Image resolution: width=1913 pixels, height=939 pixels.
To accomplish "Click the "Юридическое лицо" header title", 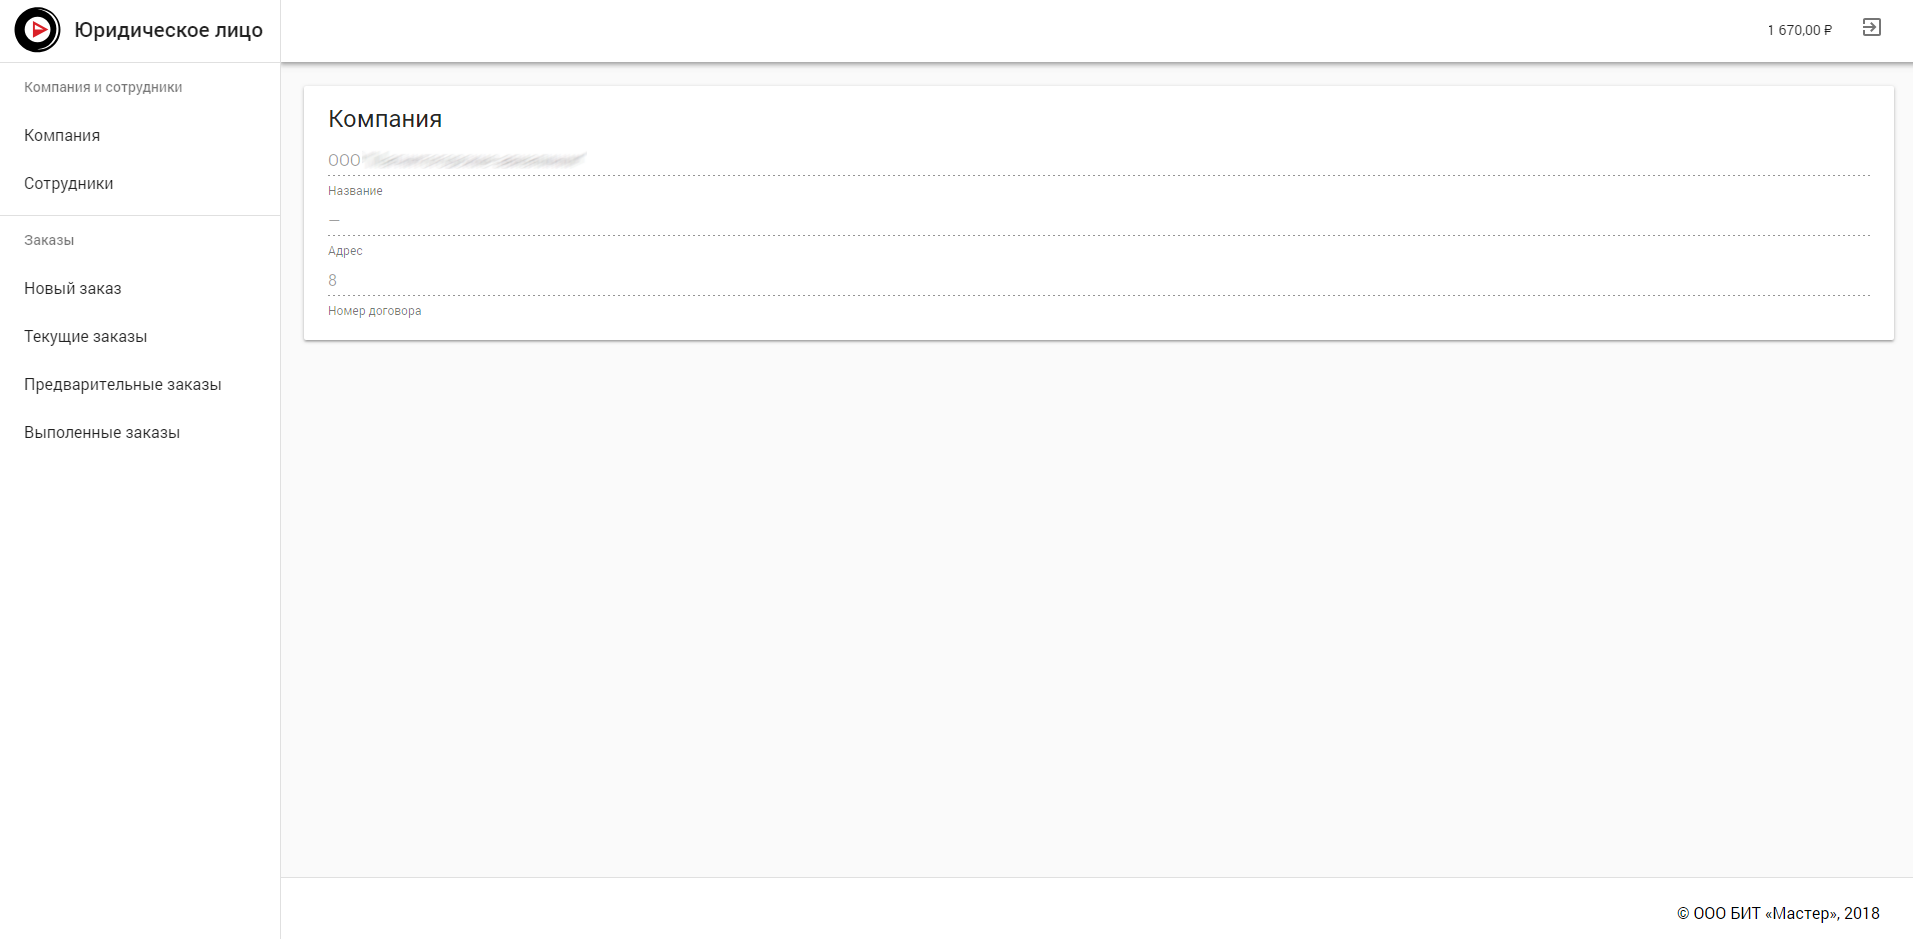I will [168, 30].
